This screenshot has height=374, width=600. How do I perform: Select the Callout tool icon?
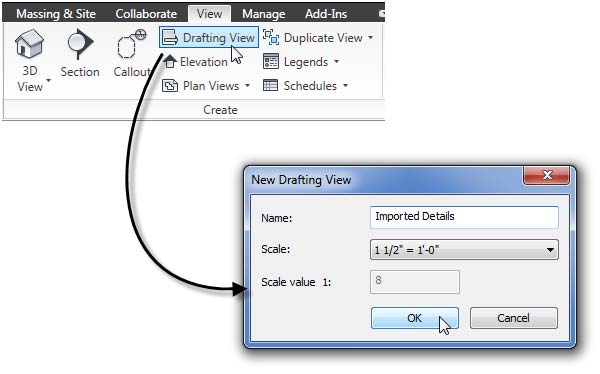point(131,44)
